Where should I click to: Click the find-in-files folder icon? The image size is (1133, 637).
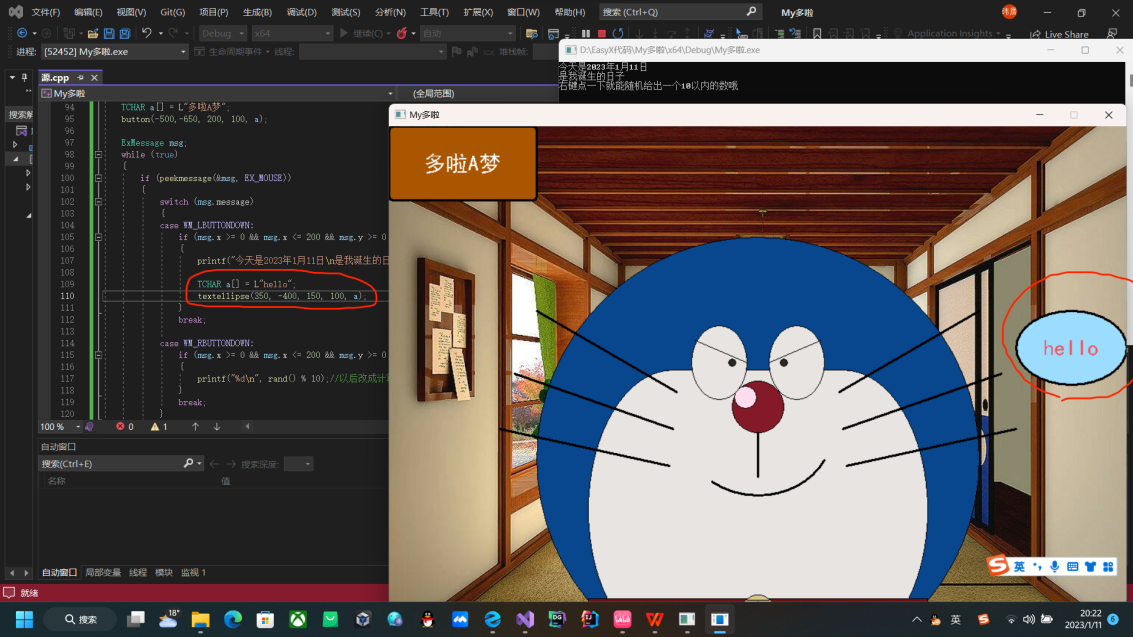point(531,33)
